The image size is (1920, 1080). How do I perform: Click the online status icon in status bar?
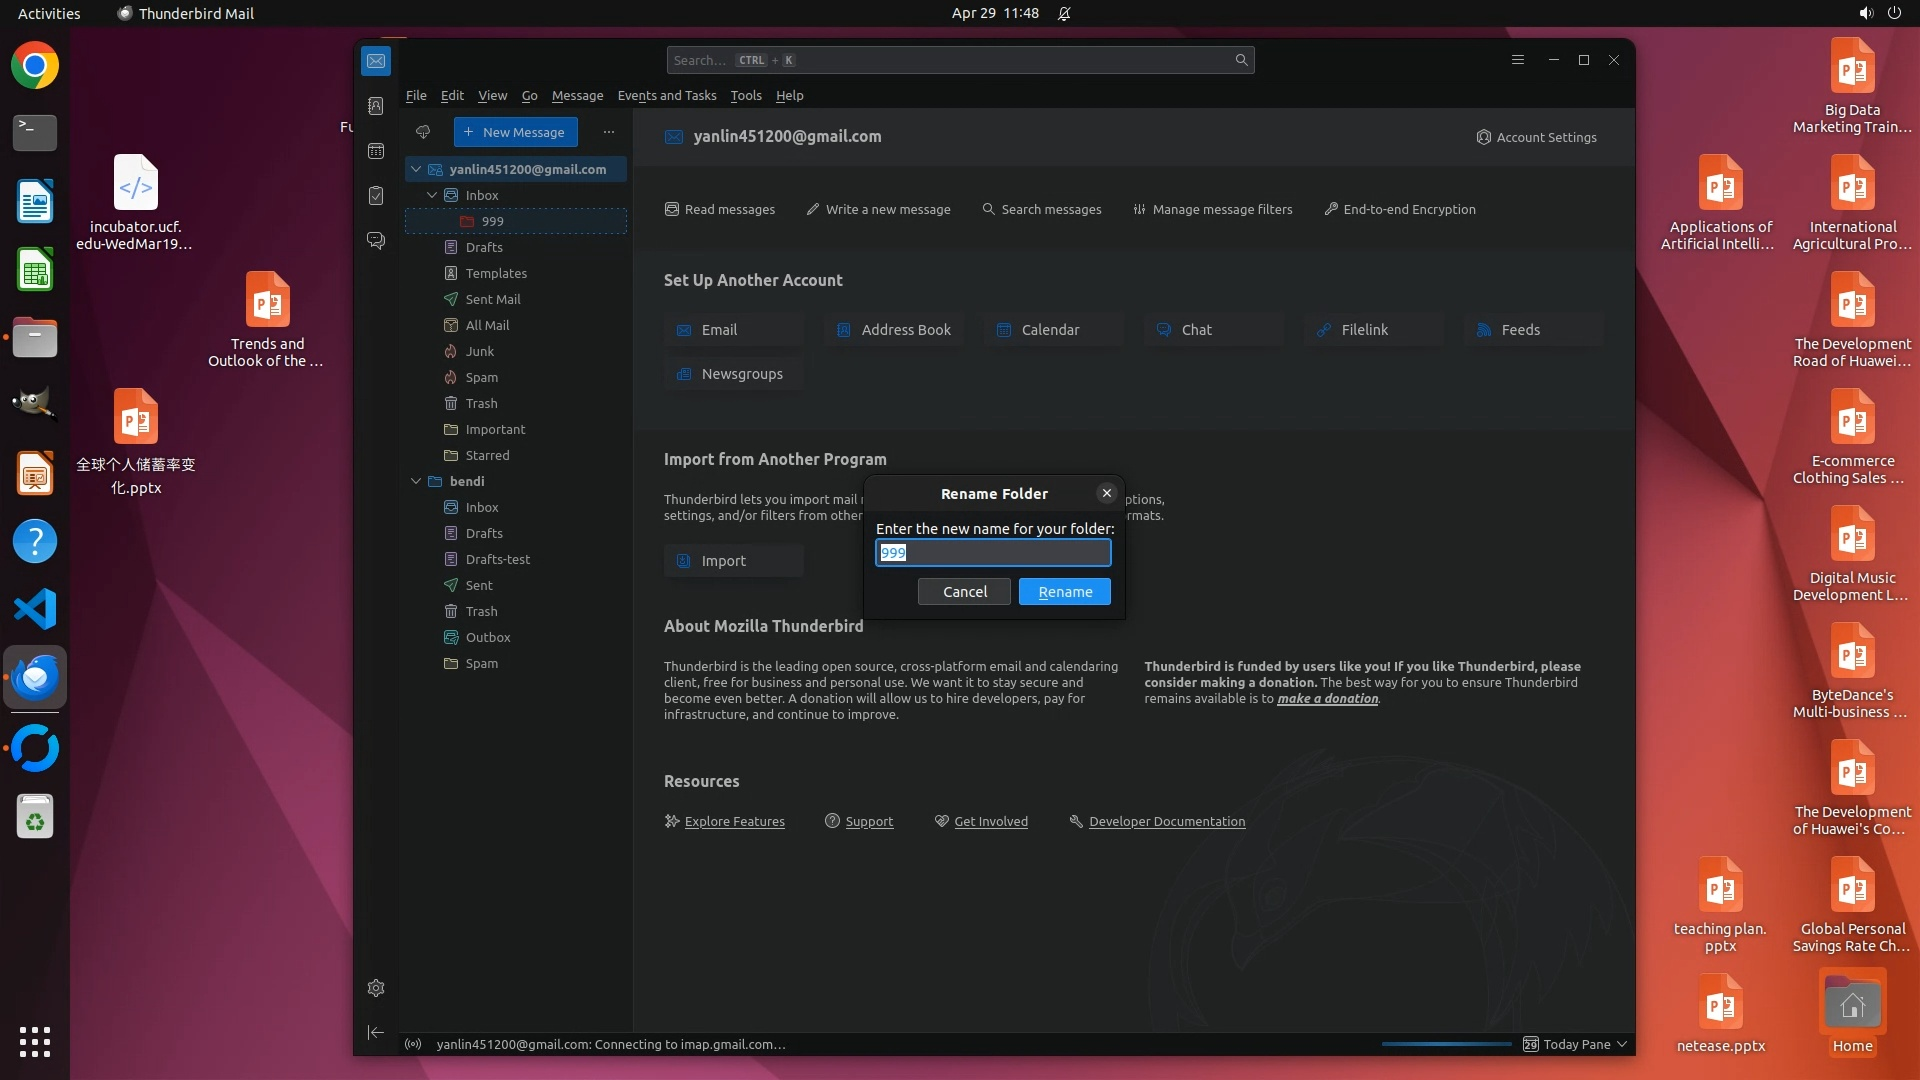pos(413,1044)
